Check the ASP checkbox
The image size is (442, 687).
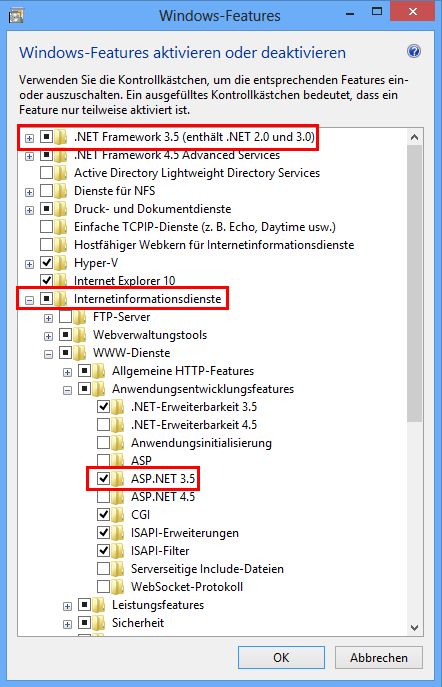[103, 460]
